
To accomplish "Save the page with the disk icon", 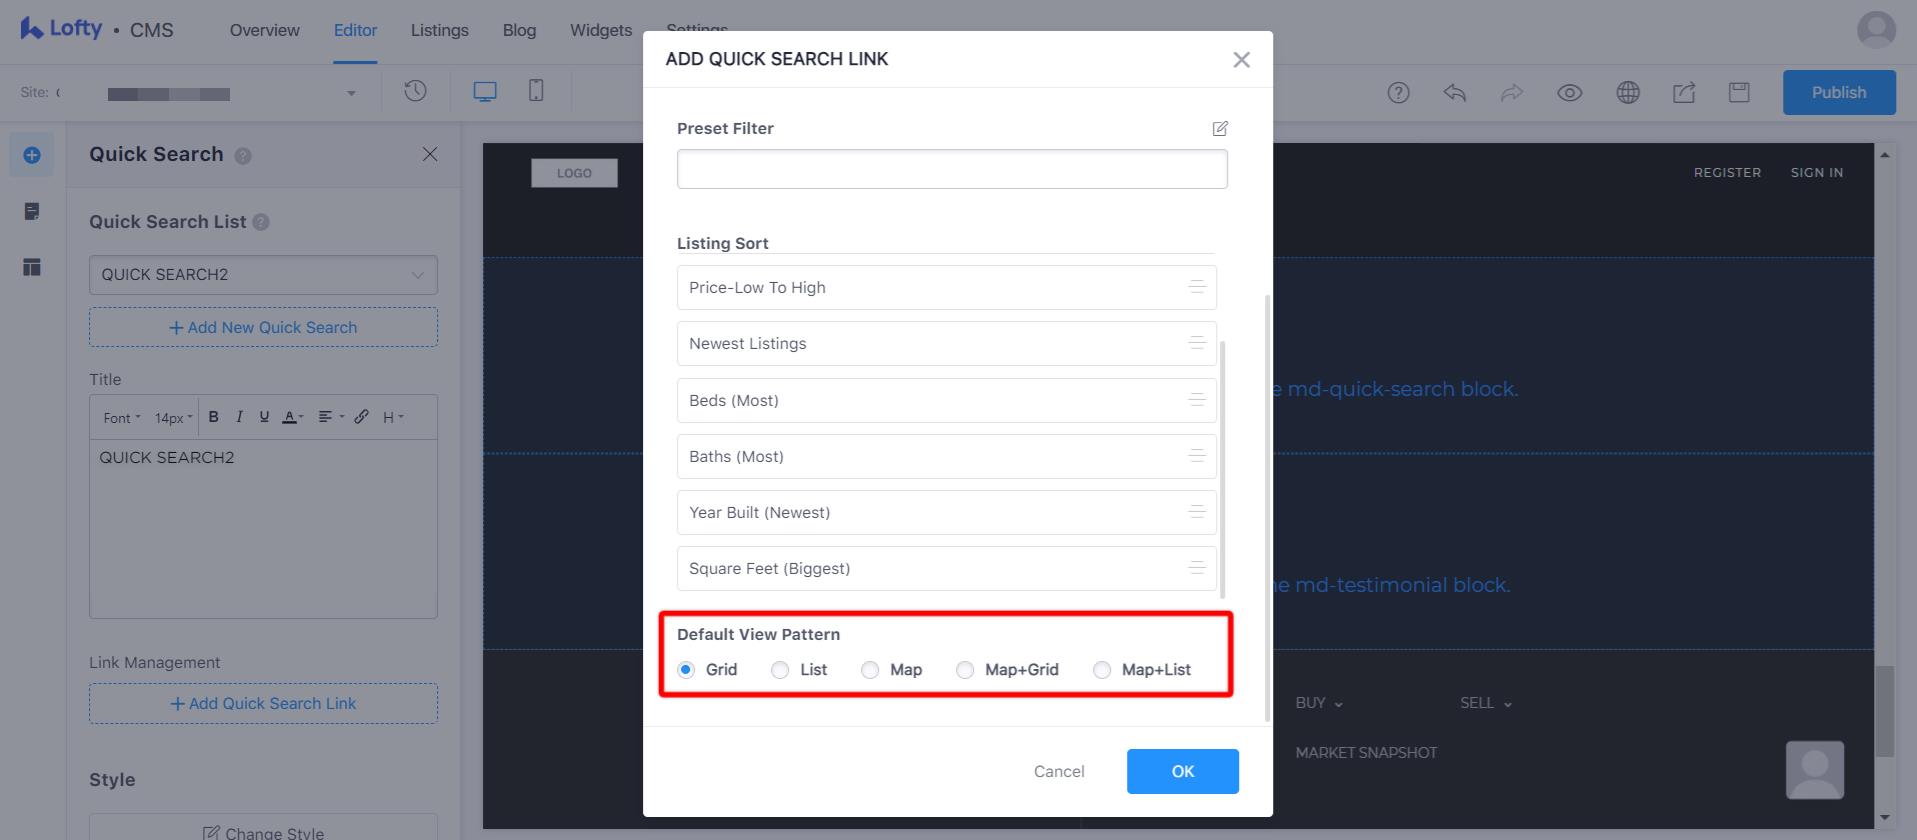I will coord(1739,93).
